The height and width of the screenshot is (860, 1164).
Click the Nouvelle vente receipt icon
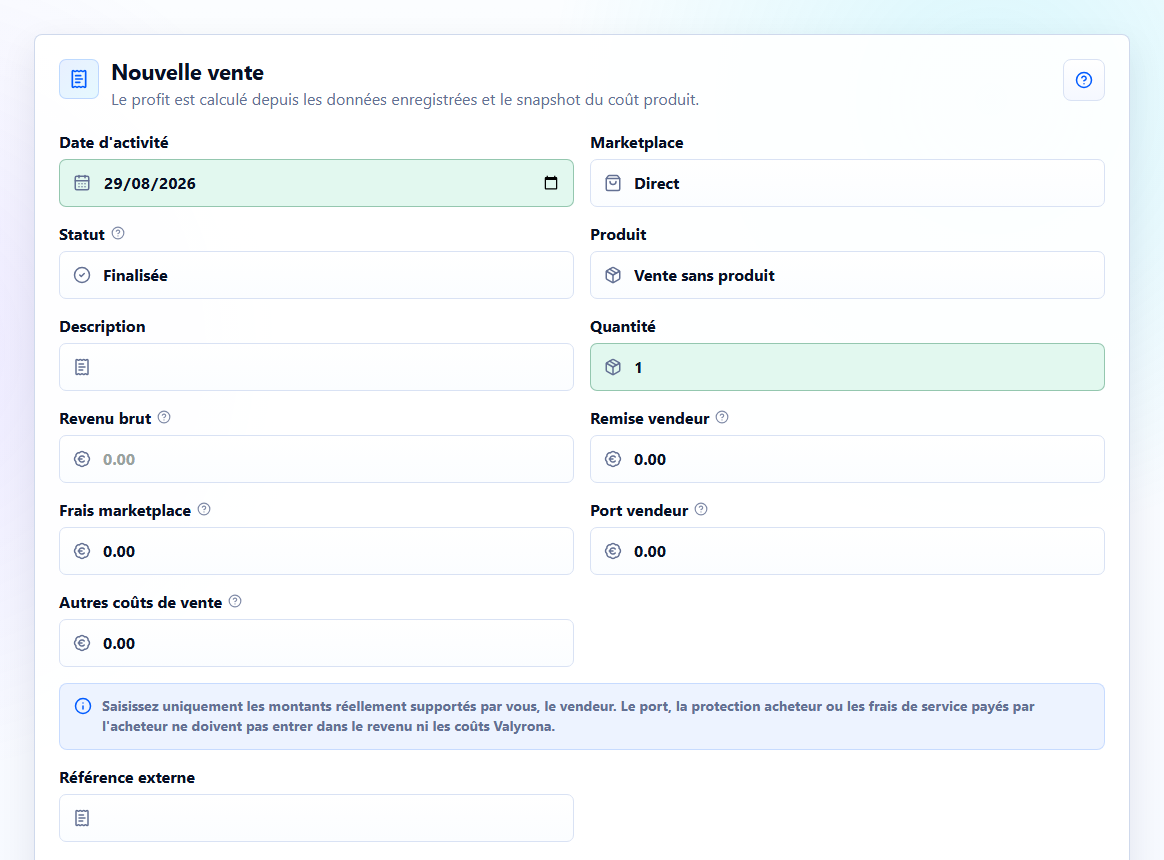[79, 79]
